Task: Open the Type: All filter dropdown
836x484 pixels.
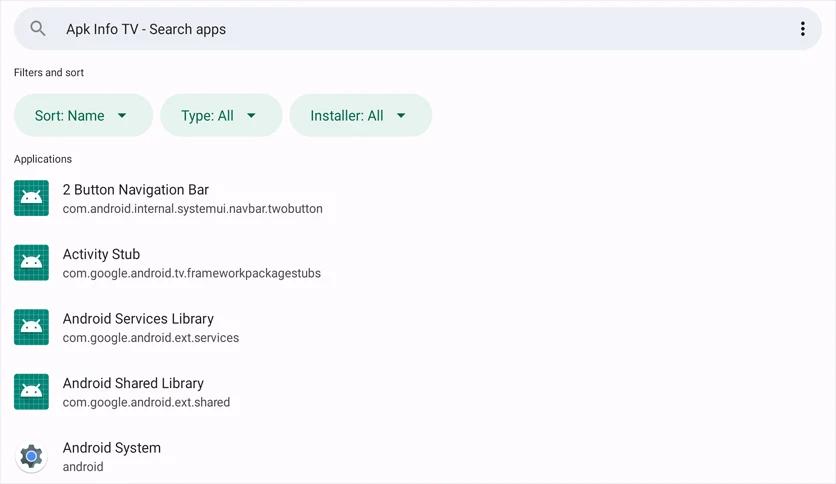Action: pyautogui.click(x=221, y=116)
